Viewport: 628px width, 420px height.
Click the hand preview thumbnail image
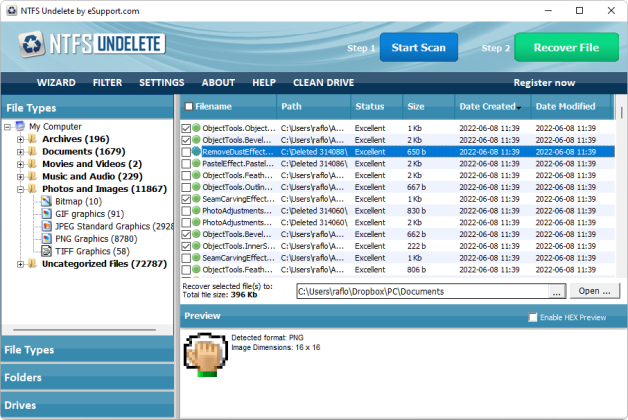206,355
